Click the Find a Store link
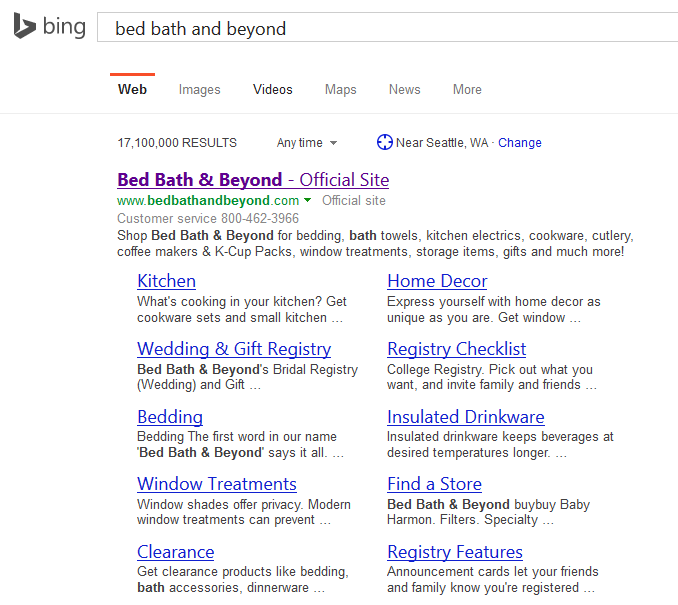678x605 pixels. pyautogui.click(x=434, y=484)
